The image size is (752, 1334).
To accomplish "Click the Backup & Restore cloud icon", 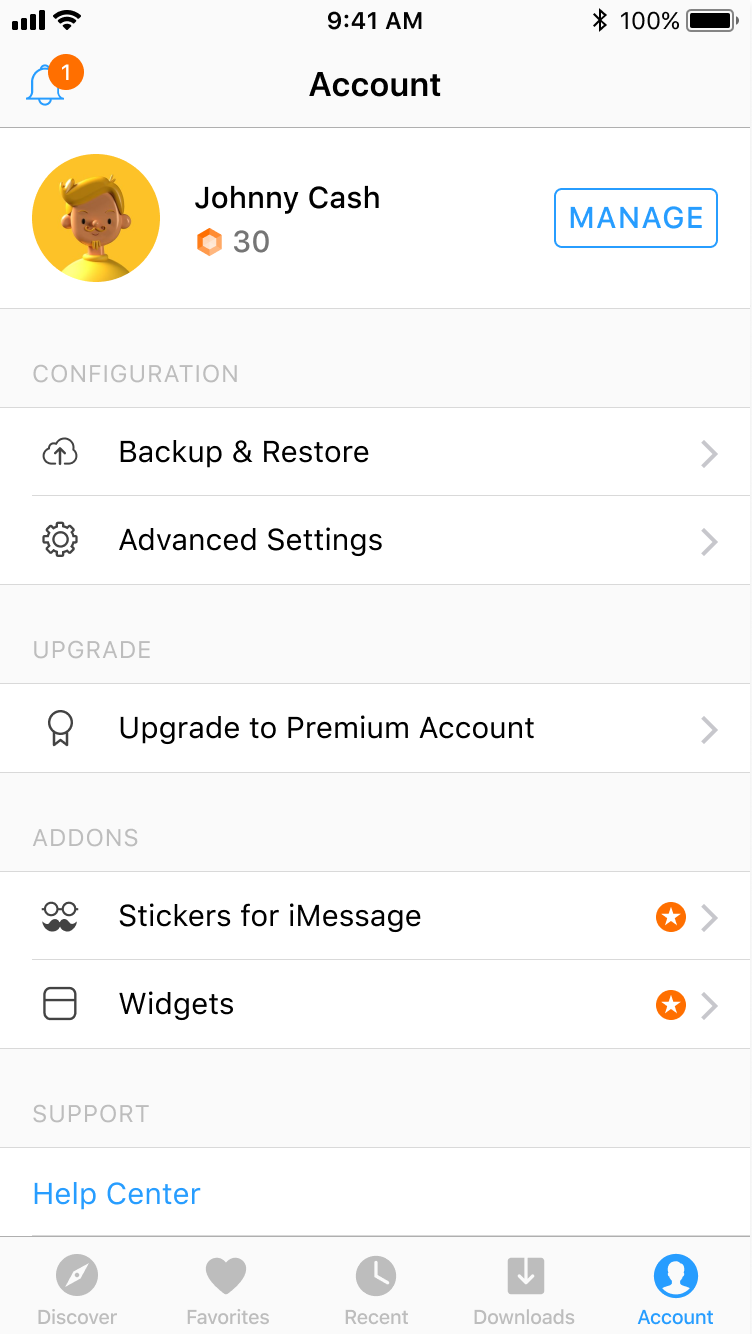I will point(60,453).
